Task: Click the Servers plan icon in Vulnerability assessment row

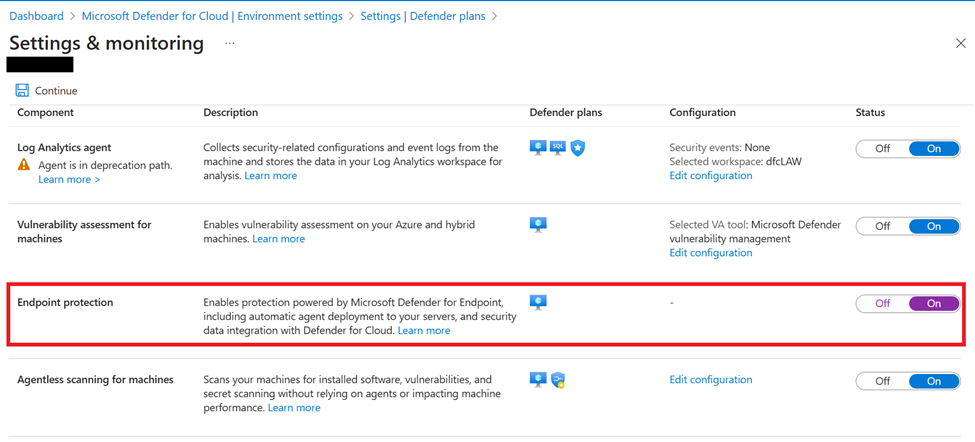Action: 538,225
